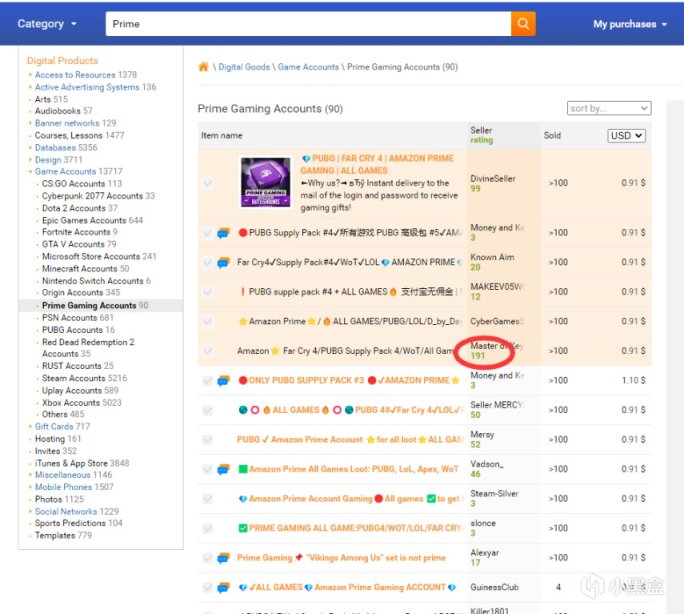684x614 pixels.
Task: Click Digital Goods breadcrumb link
Action: [244, 67]
